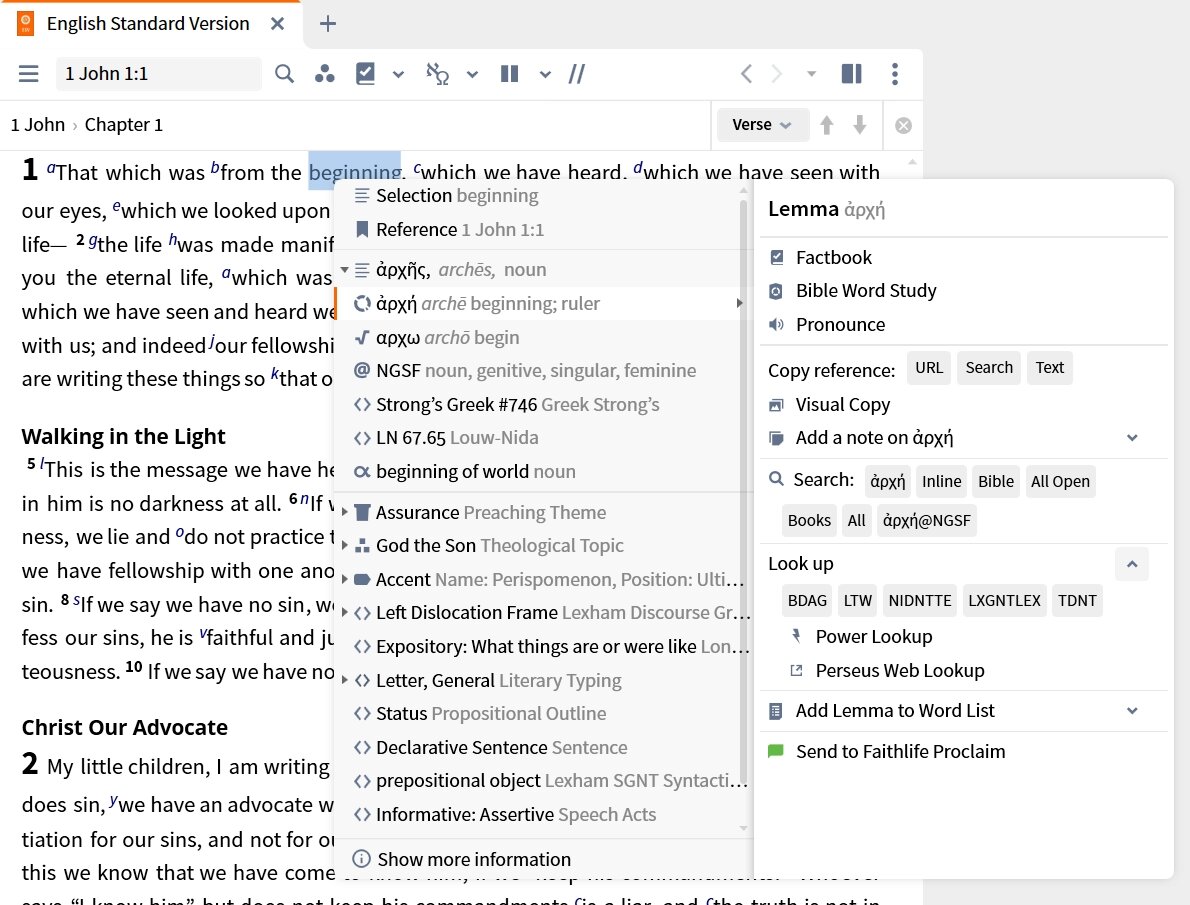Click the parallel resources double-slash icon
This screenshot has width=1190, height=905.
point(577,74)
